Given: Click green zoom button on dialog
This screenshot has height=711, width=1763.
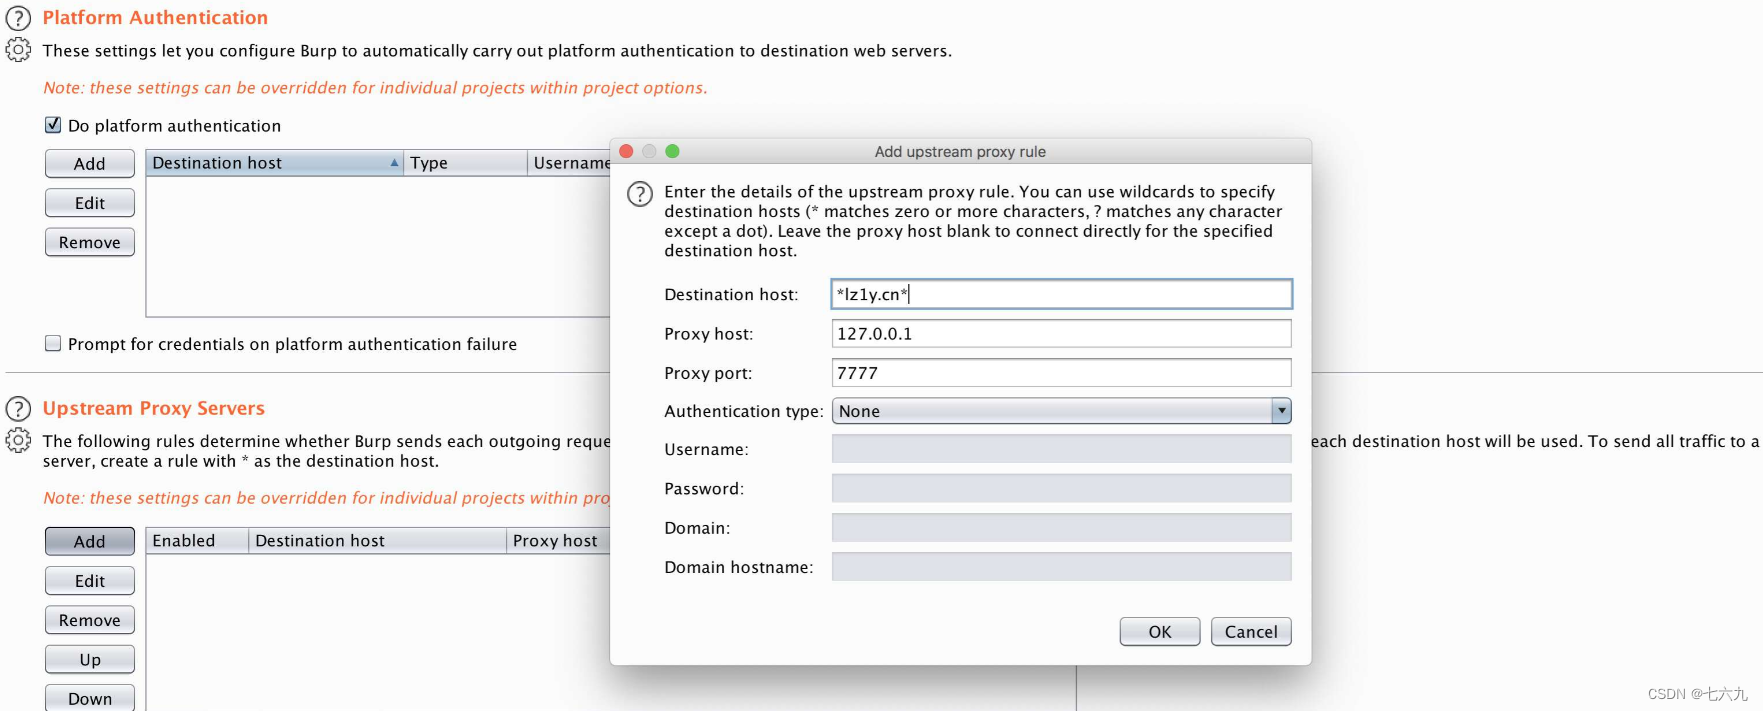Looking at the screenshot, I should click(672, 151).
